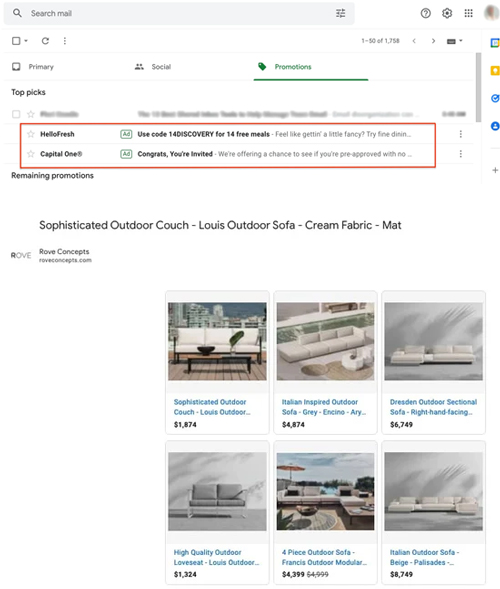Click the Remaining promotions heading
Image resolution: width=500 pixels, height=589 pixels.
(52, 175)
